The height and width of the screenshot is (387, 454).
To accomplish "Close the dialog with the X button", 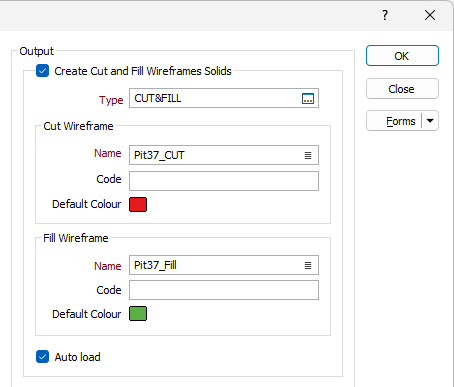I will 430,15.
